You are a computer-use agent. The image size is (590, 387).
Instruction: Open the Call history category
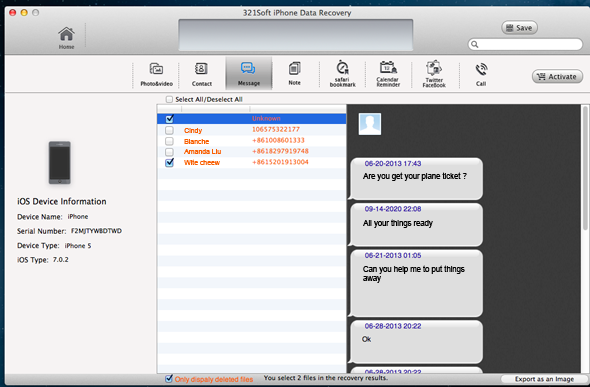481,74
